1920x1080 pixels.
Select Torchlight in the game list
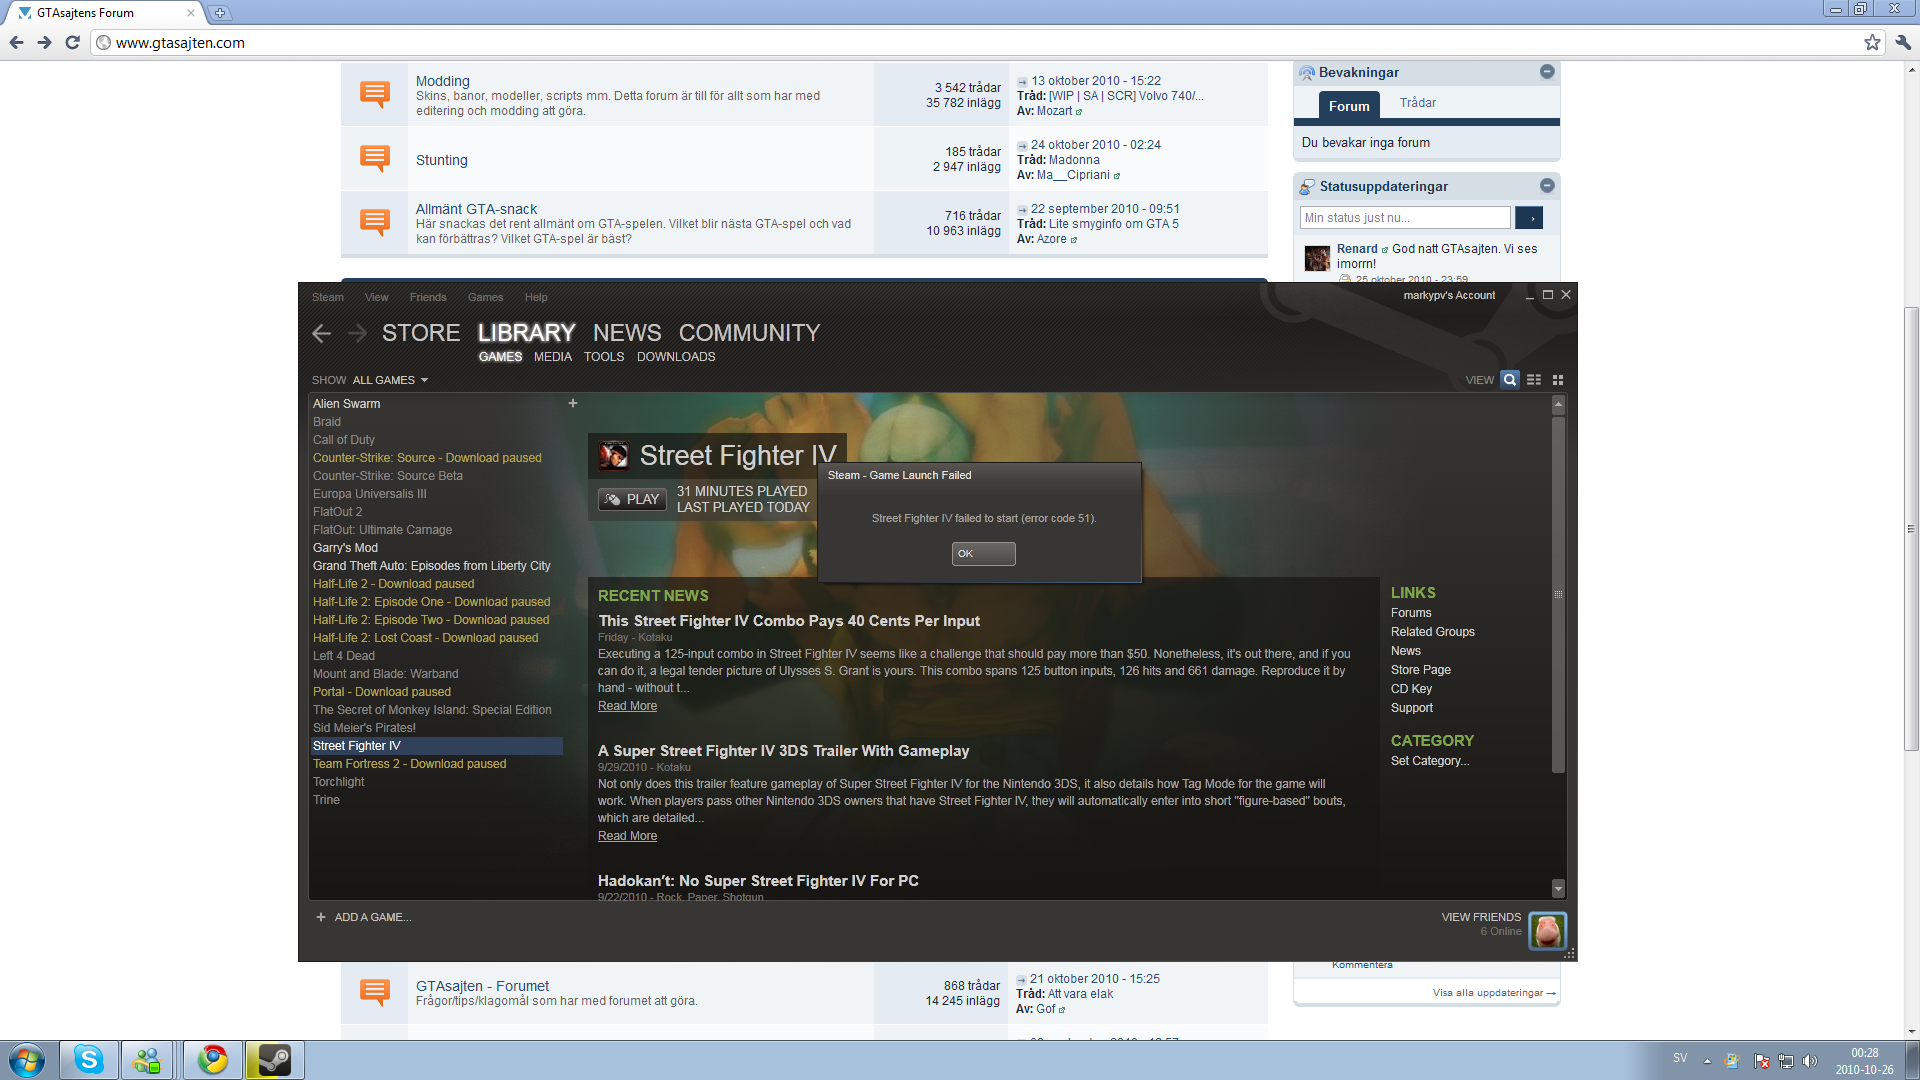click(338, 782)
